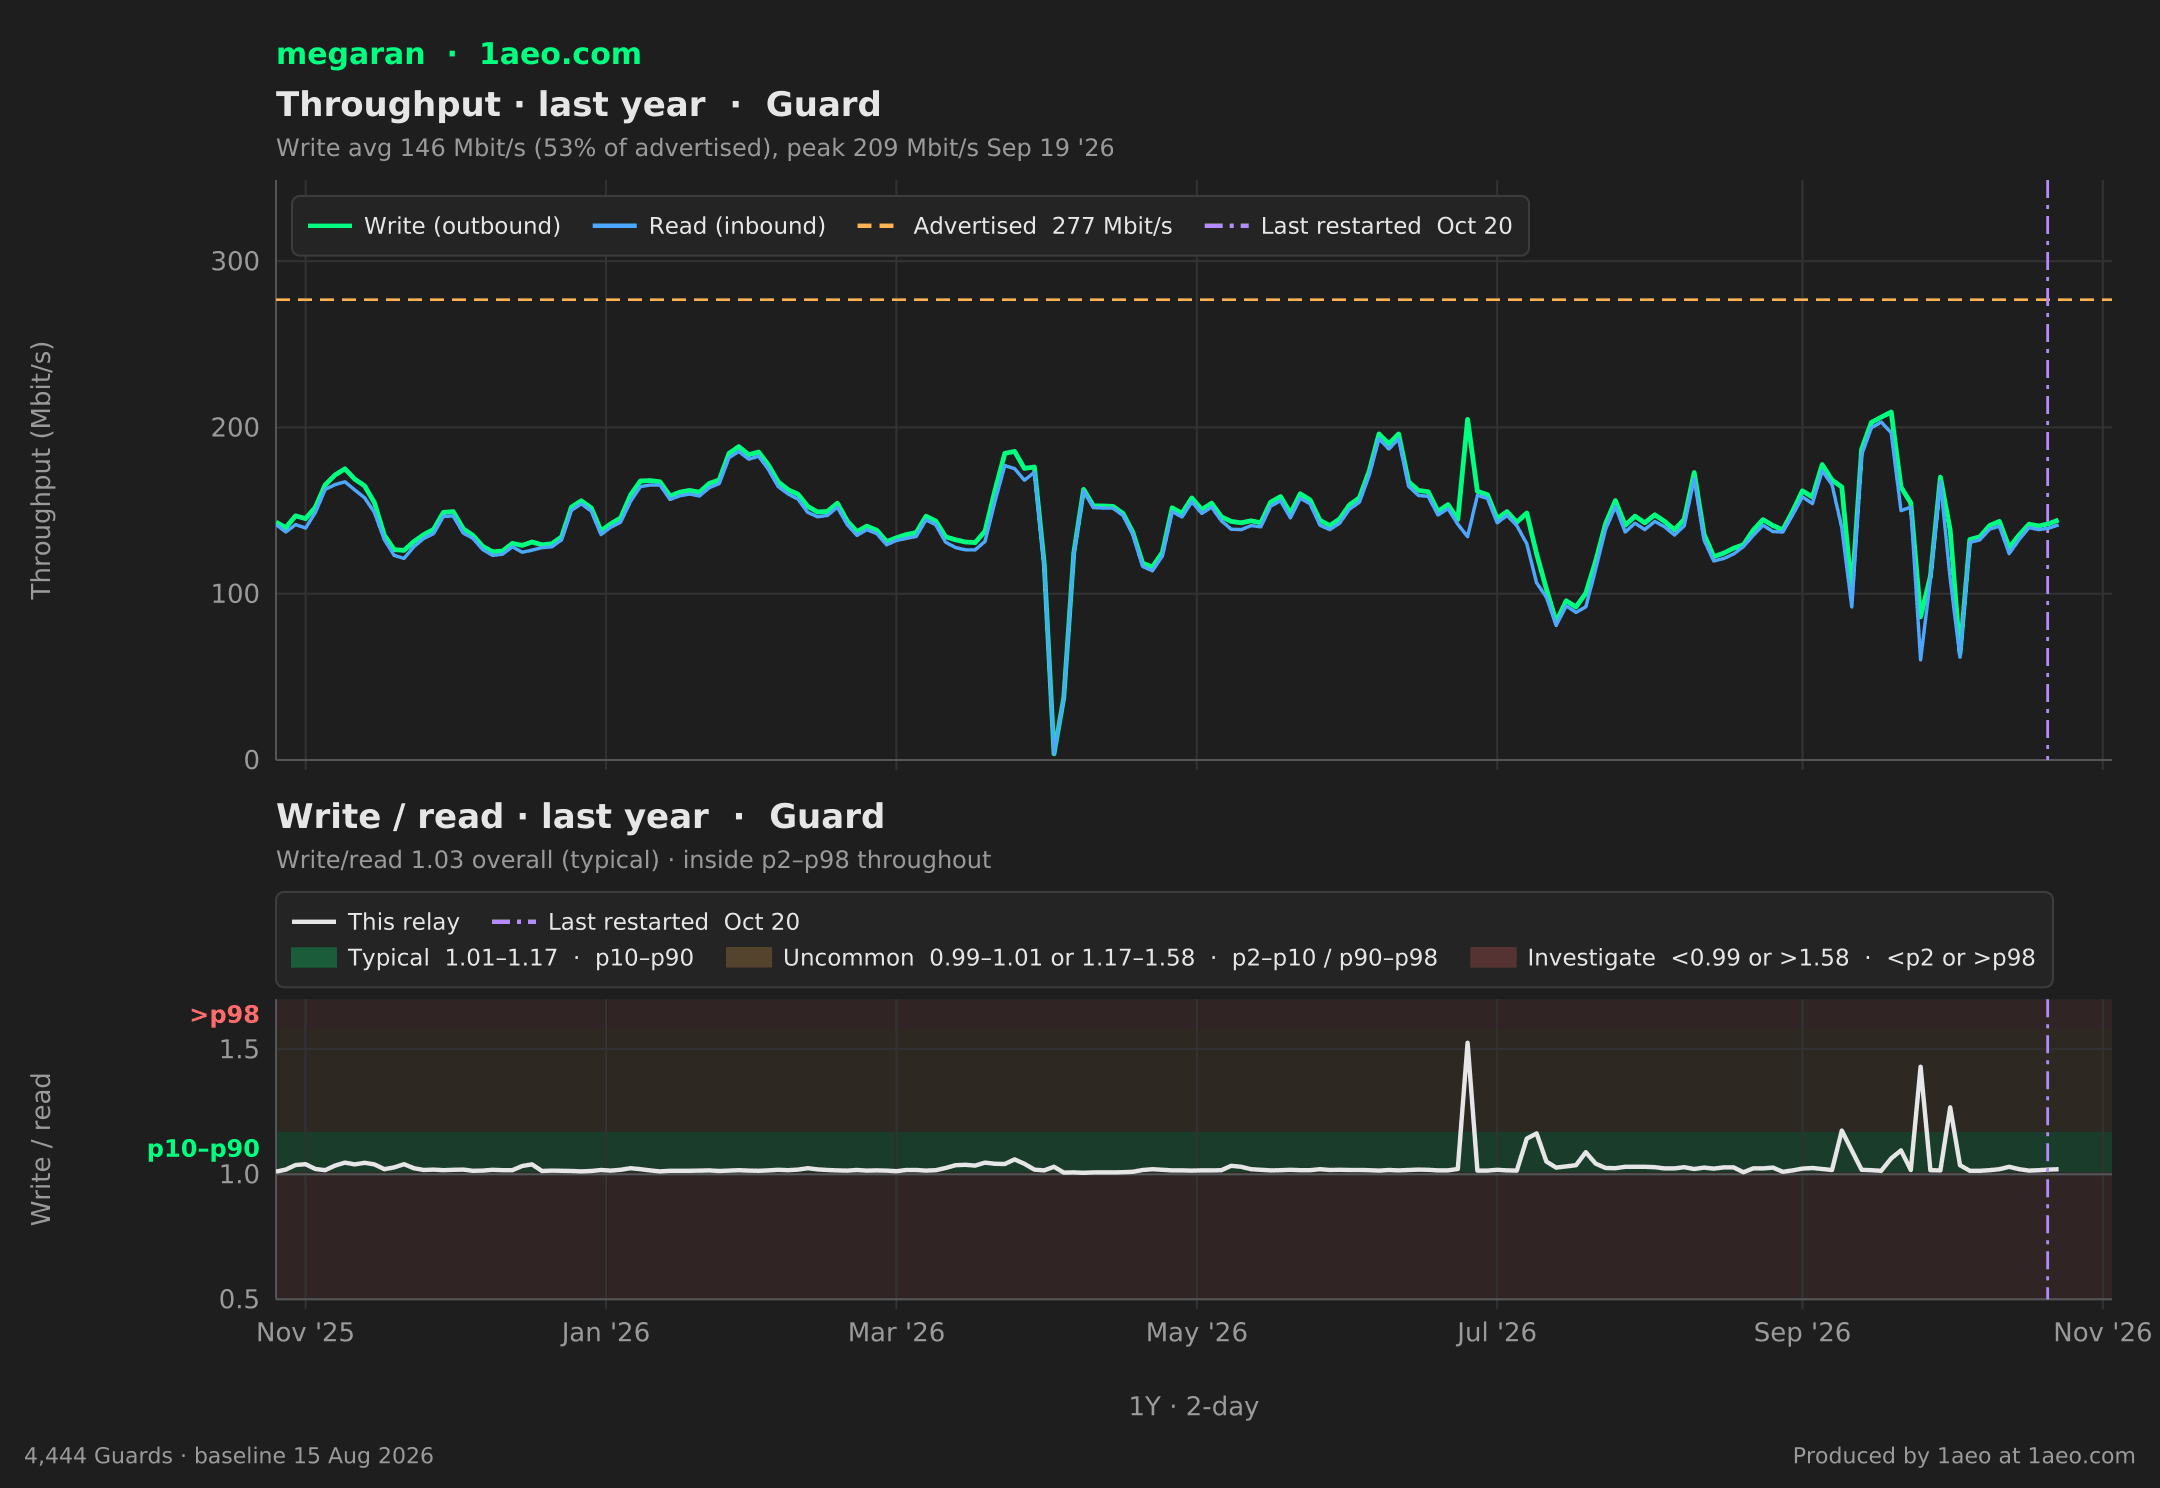Image resolution: width=2160 pixels, height=1488 pixels.
Task: Click the Mar '26 axis tick label
Action: click(x=896, y=1333)
